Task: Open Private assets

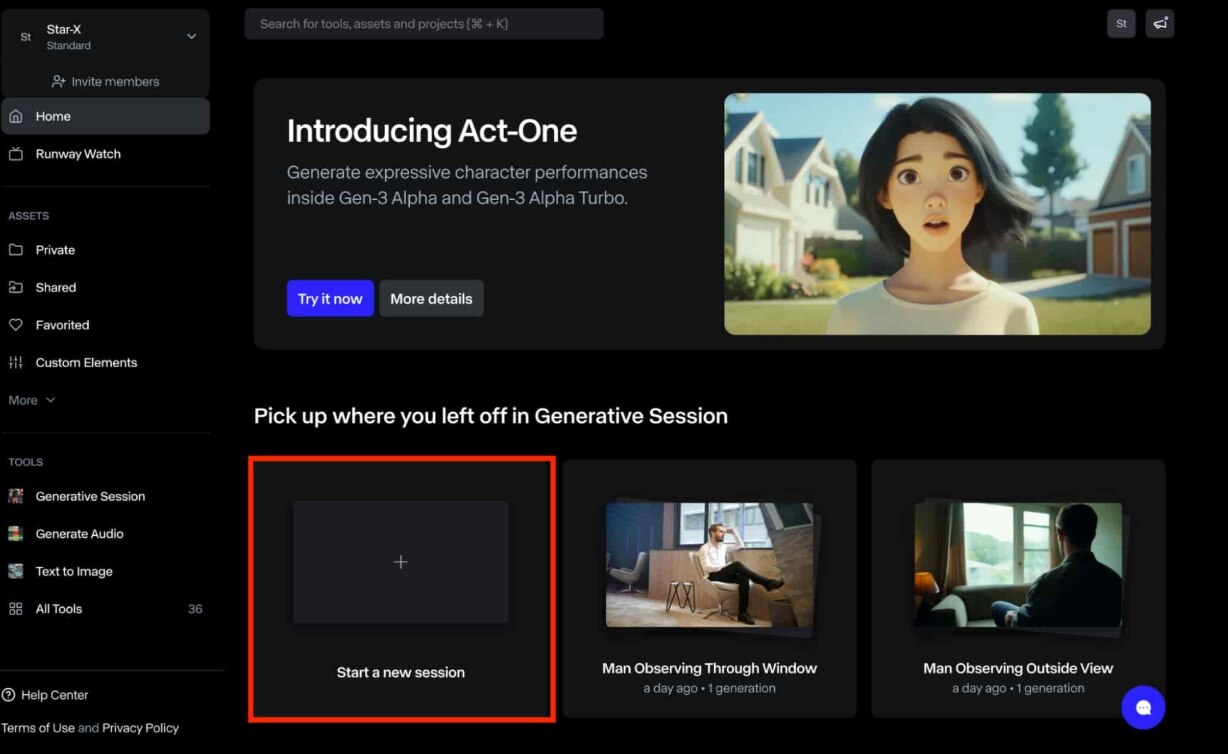Action: [x=105, y=250]
